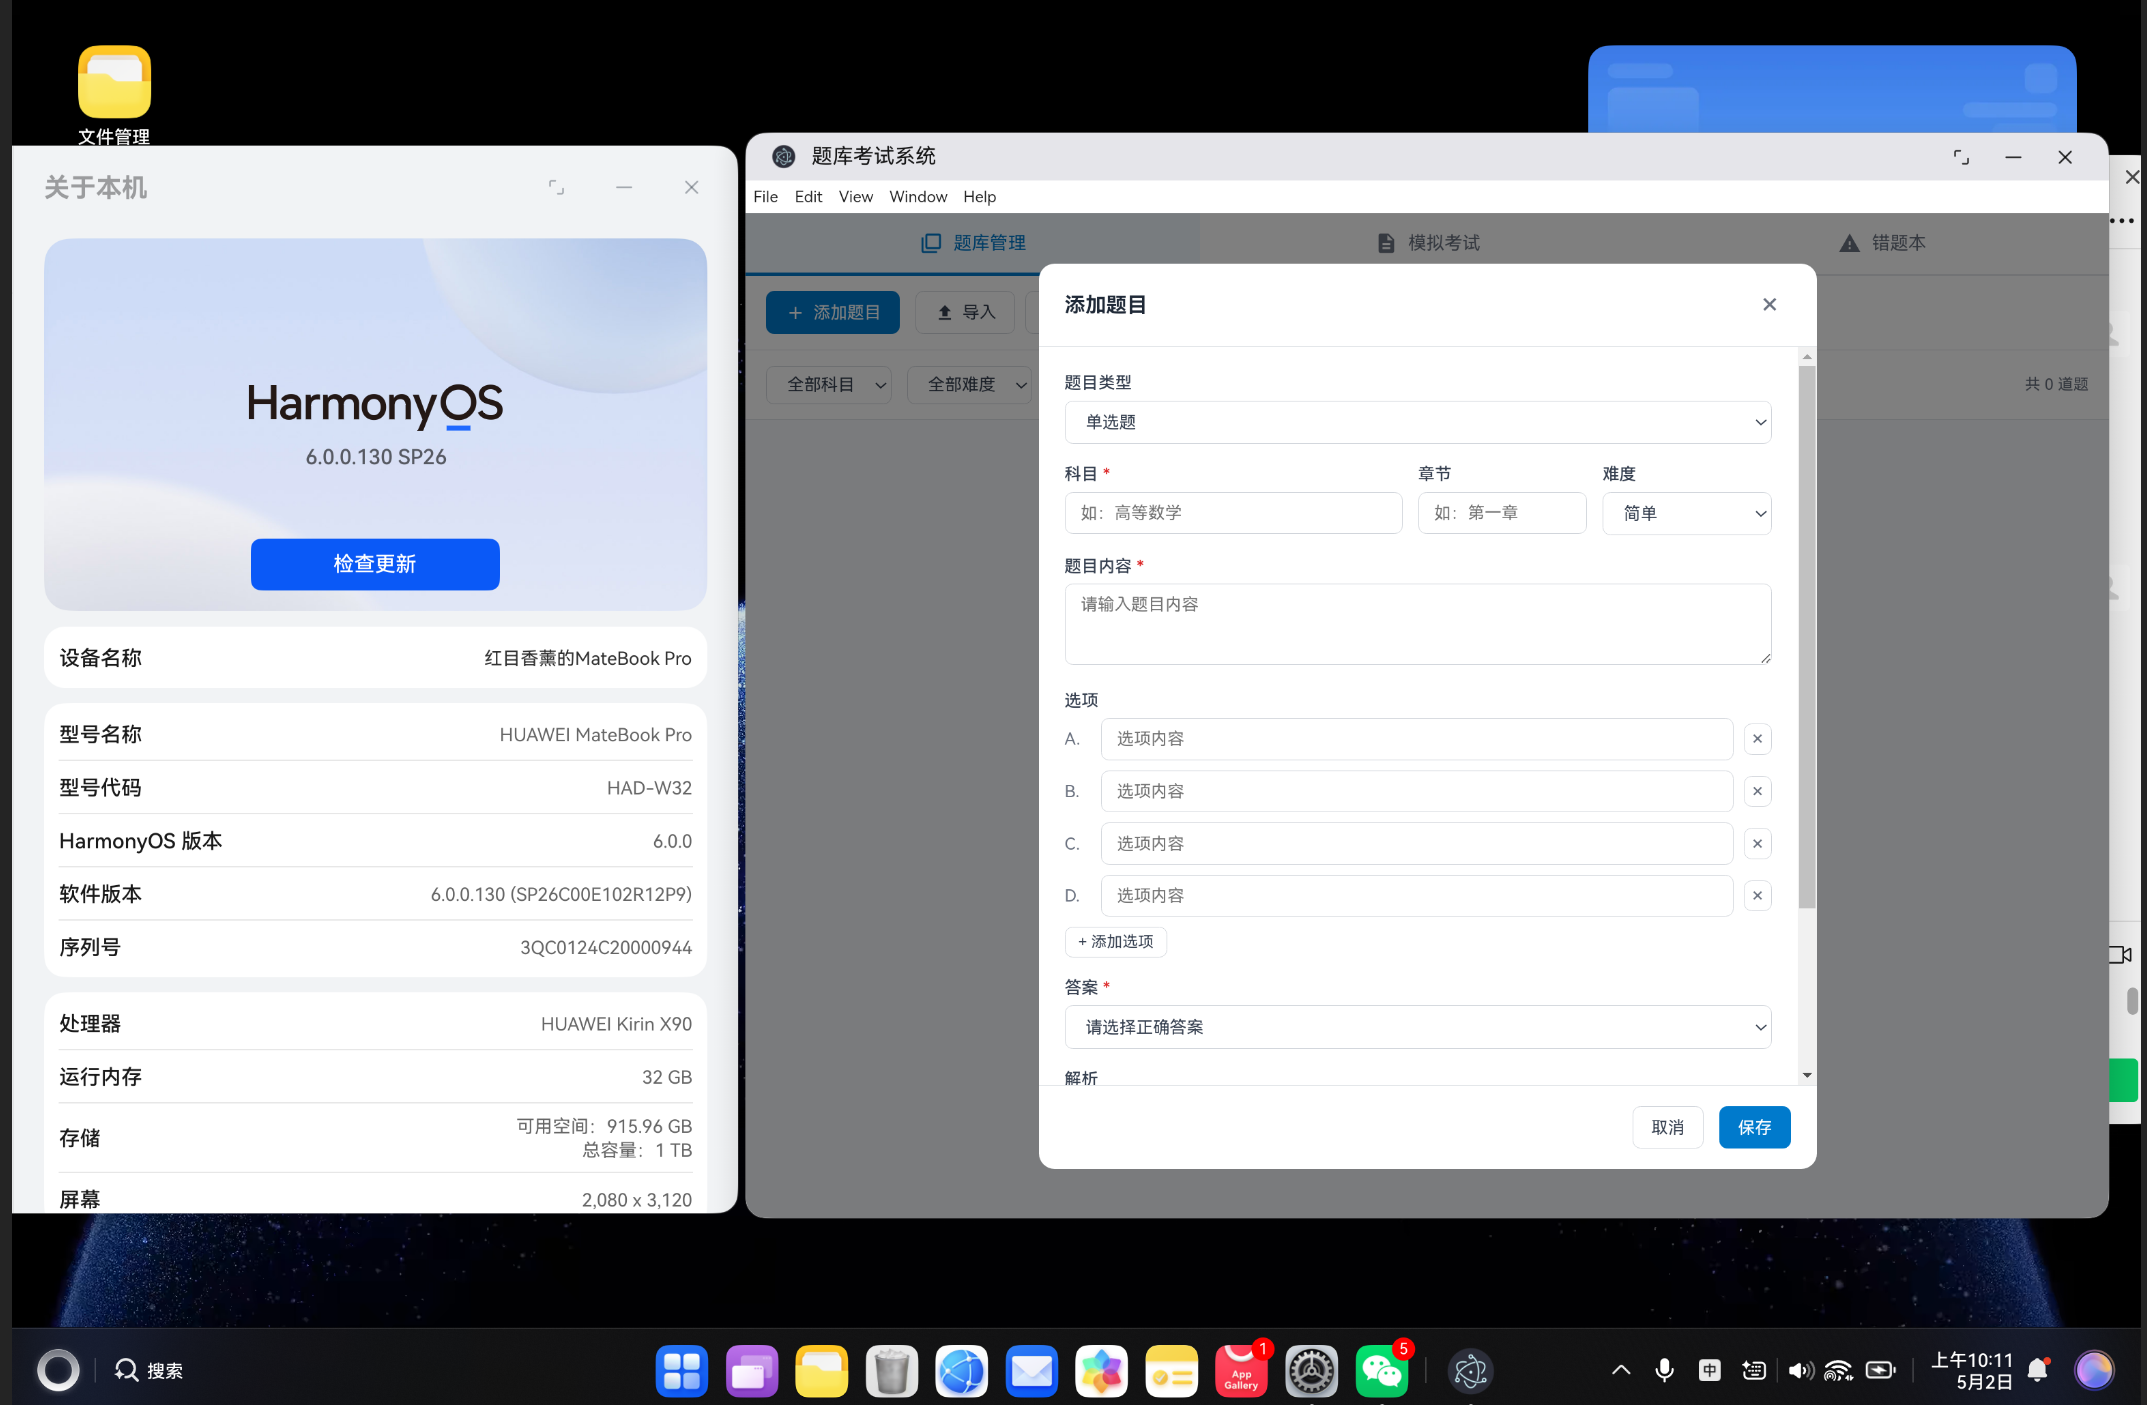The image size is (2147, 1405).
Task: Switch to 模拟考试 tab
Action: (x=1427, y=243)
